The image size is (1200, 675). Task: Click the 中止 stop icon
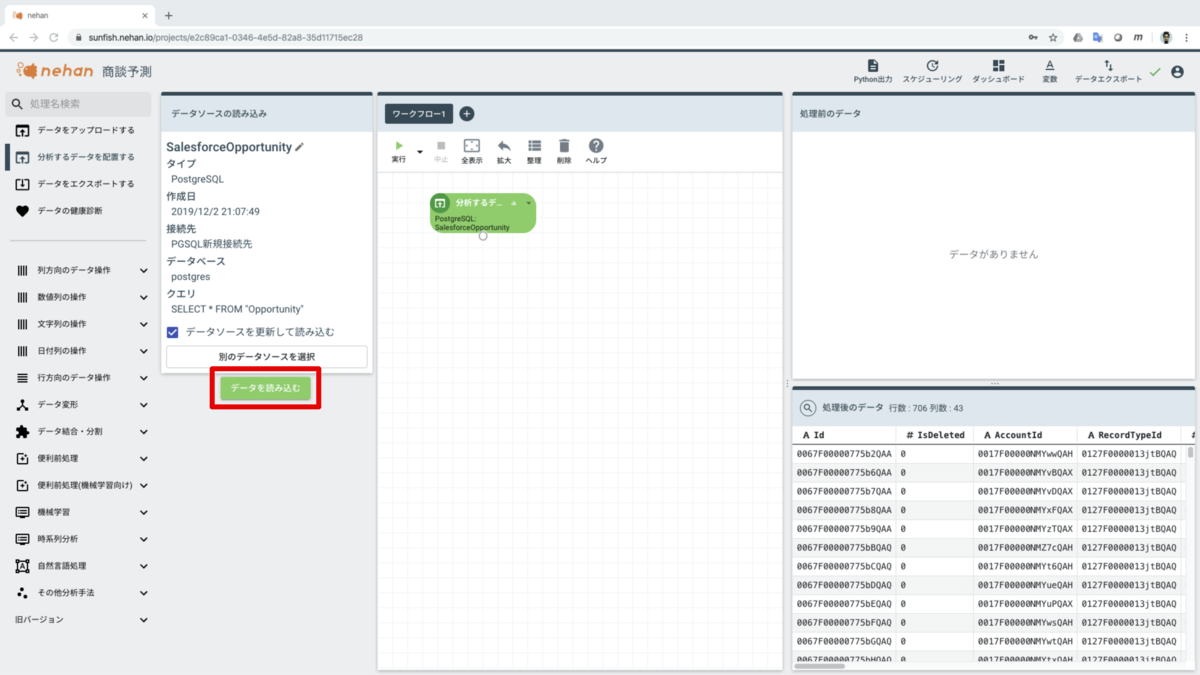pyautogui.click(x=441, y=146)
